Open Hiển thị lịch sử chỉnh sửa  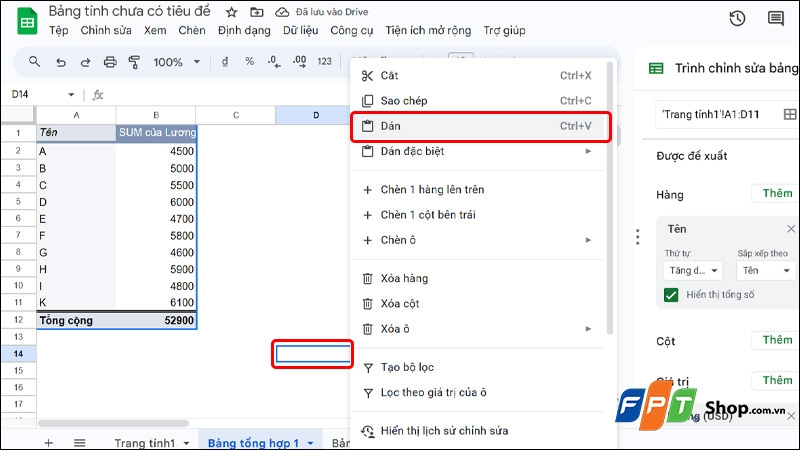pyautogui.click(x=478, y=431)
